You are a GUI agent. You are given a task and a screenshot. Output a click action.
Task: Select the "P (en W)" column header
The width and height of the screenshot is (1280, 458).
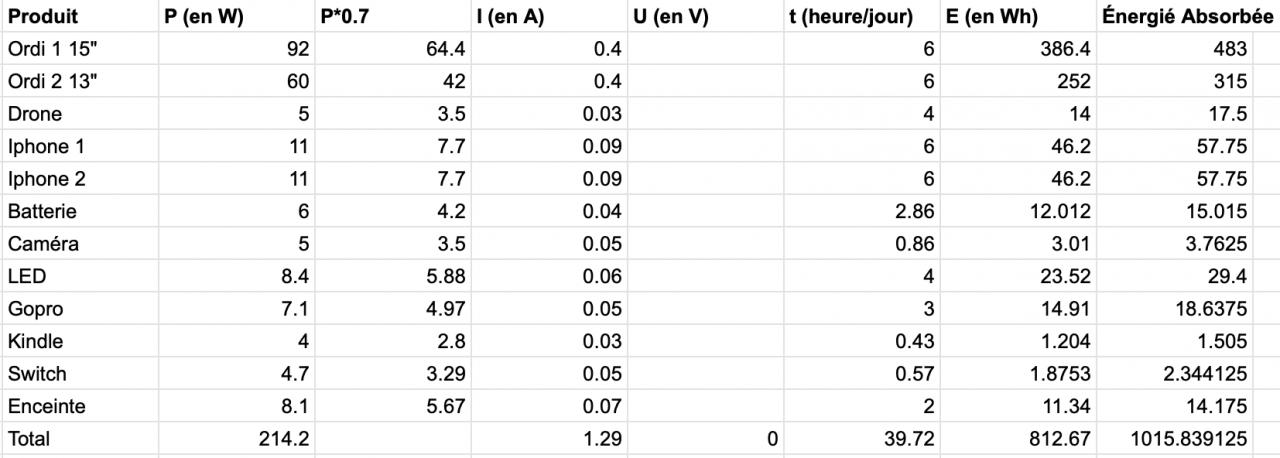click(x=203, y=17)
